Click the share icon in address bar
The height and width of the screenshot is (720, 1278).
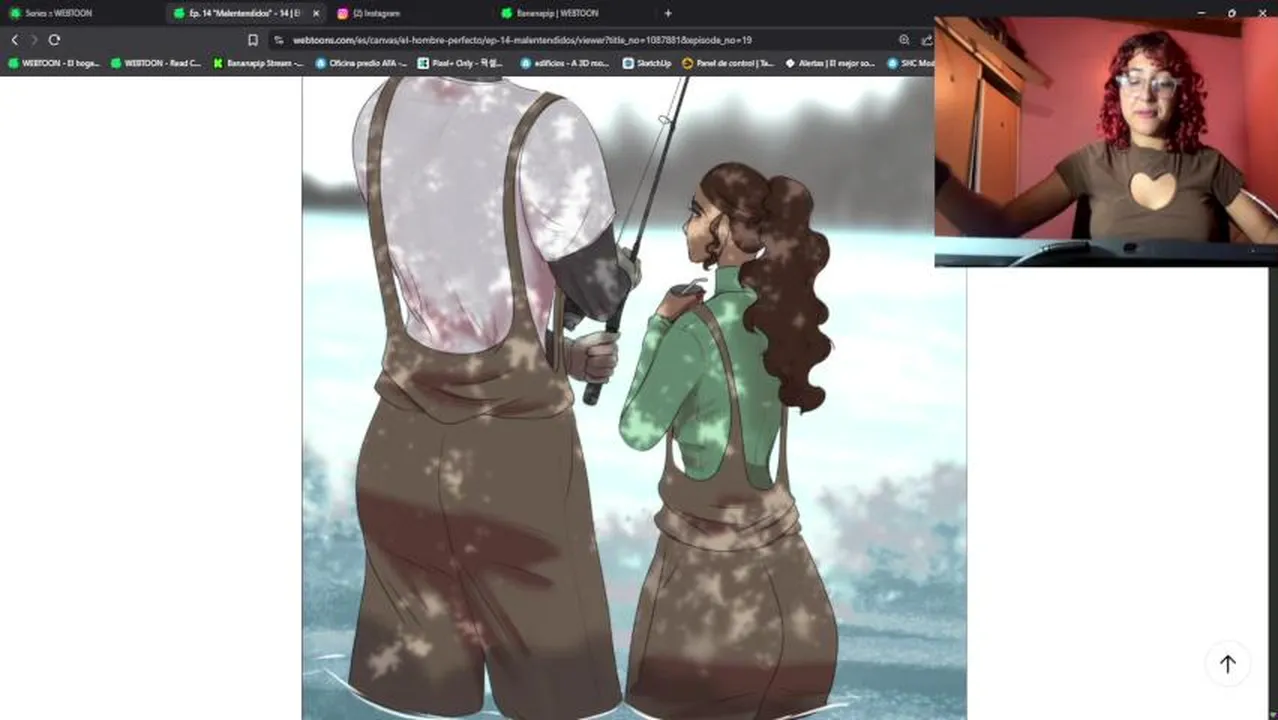pos(926,40)
